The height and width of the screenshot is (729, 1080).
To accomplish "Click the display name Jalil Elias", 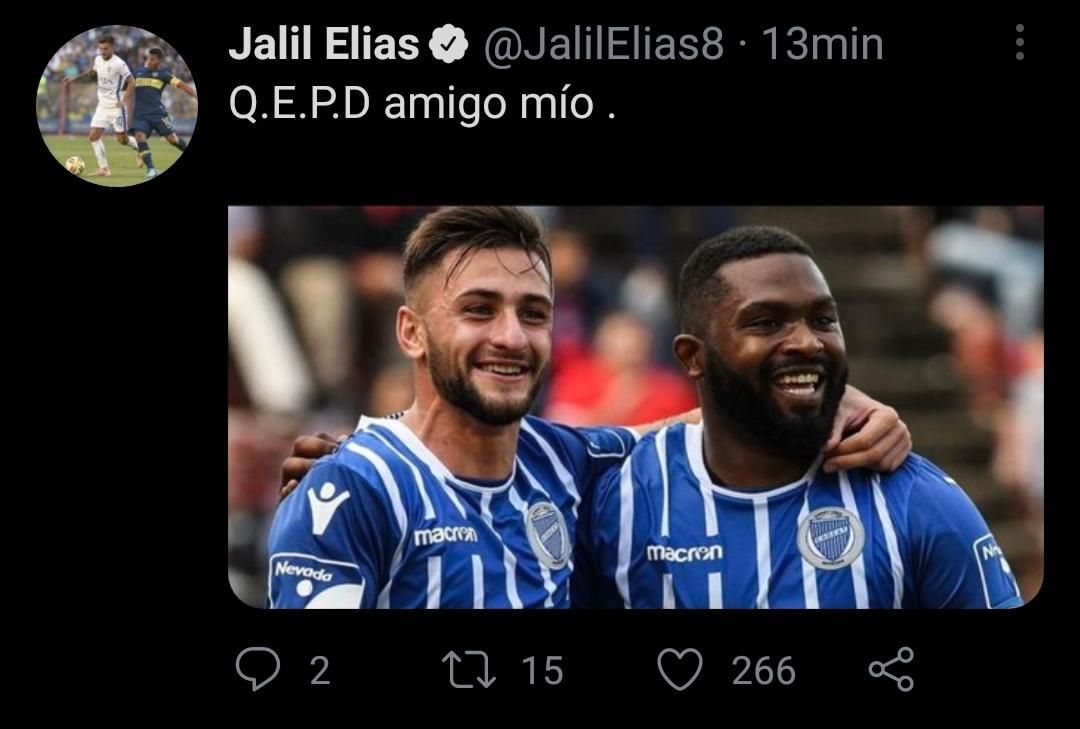I will [x=324, y=44].
